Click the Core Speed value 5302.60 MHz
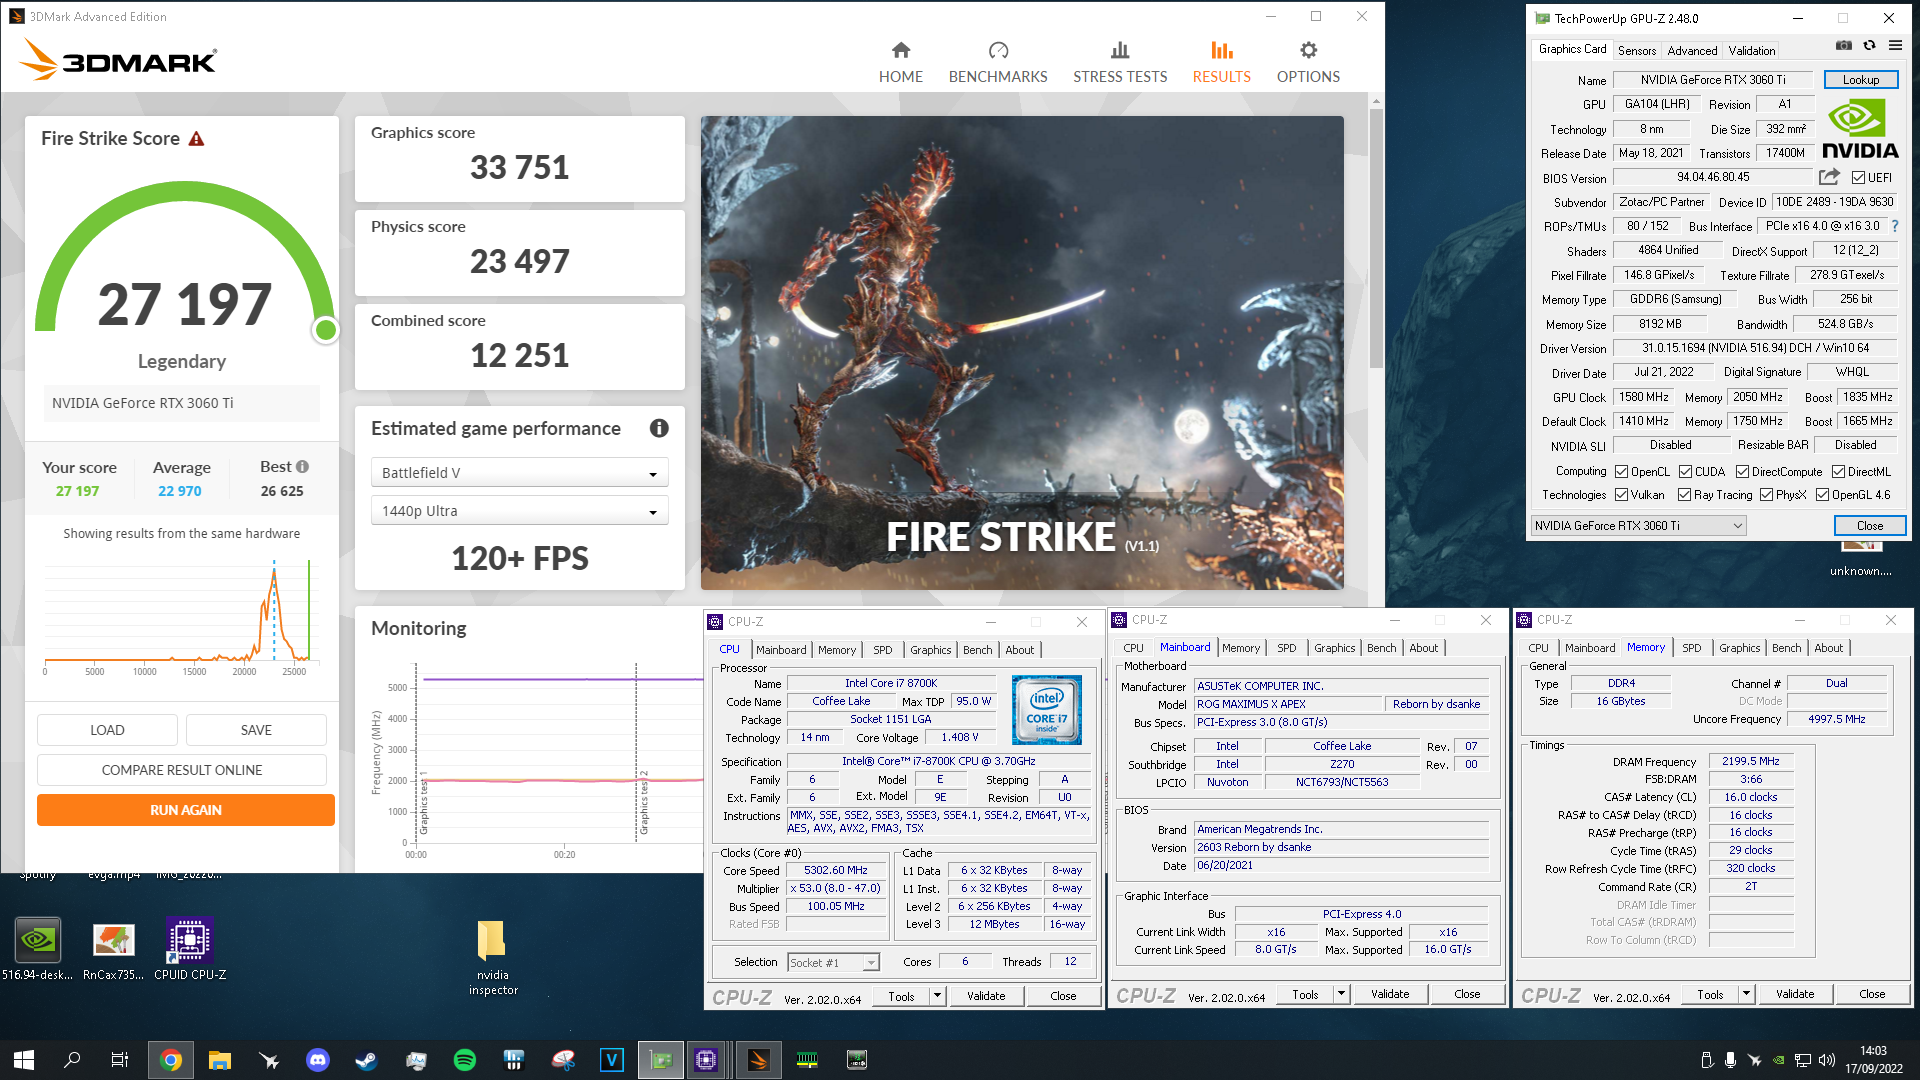1920x1080 pixels. (836, 871)
